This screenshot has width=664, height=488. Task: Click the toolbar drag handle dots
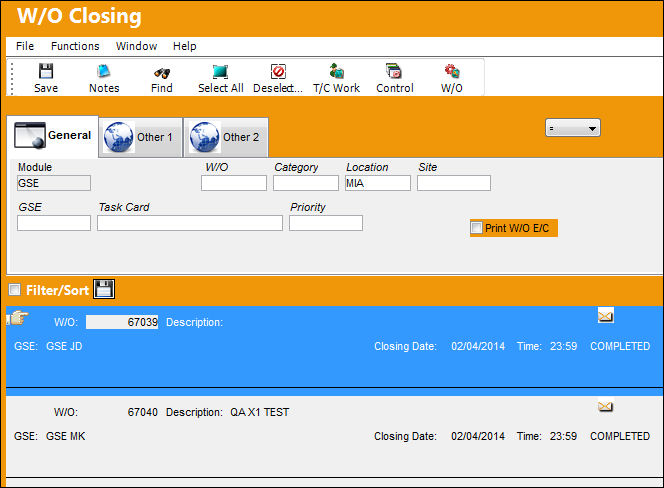(12, 78)
